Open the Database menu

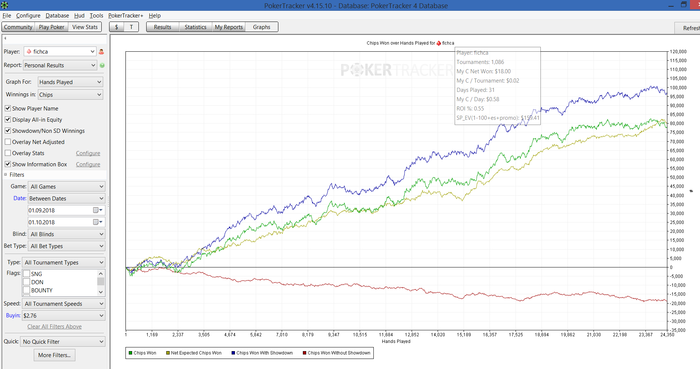point(57,16)
